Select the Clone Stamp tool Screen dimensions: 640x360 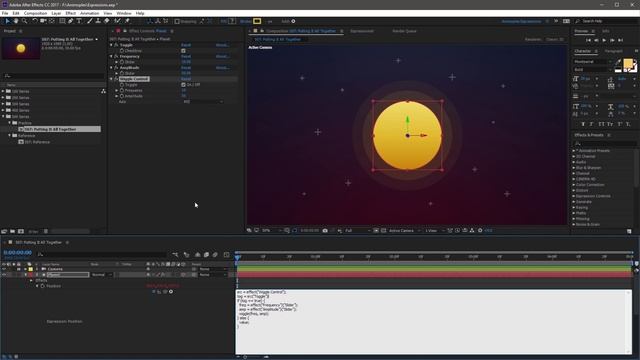pyautogui.click(x=98, y=21)
